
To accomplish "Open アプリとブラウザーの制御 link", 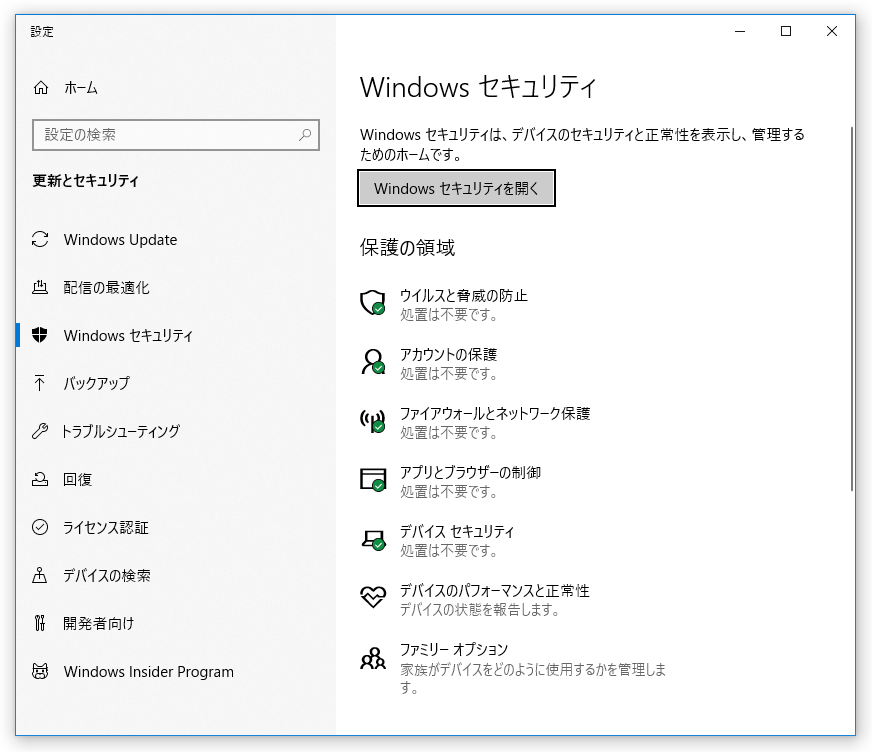I will click(470, 472).
